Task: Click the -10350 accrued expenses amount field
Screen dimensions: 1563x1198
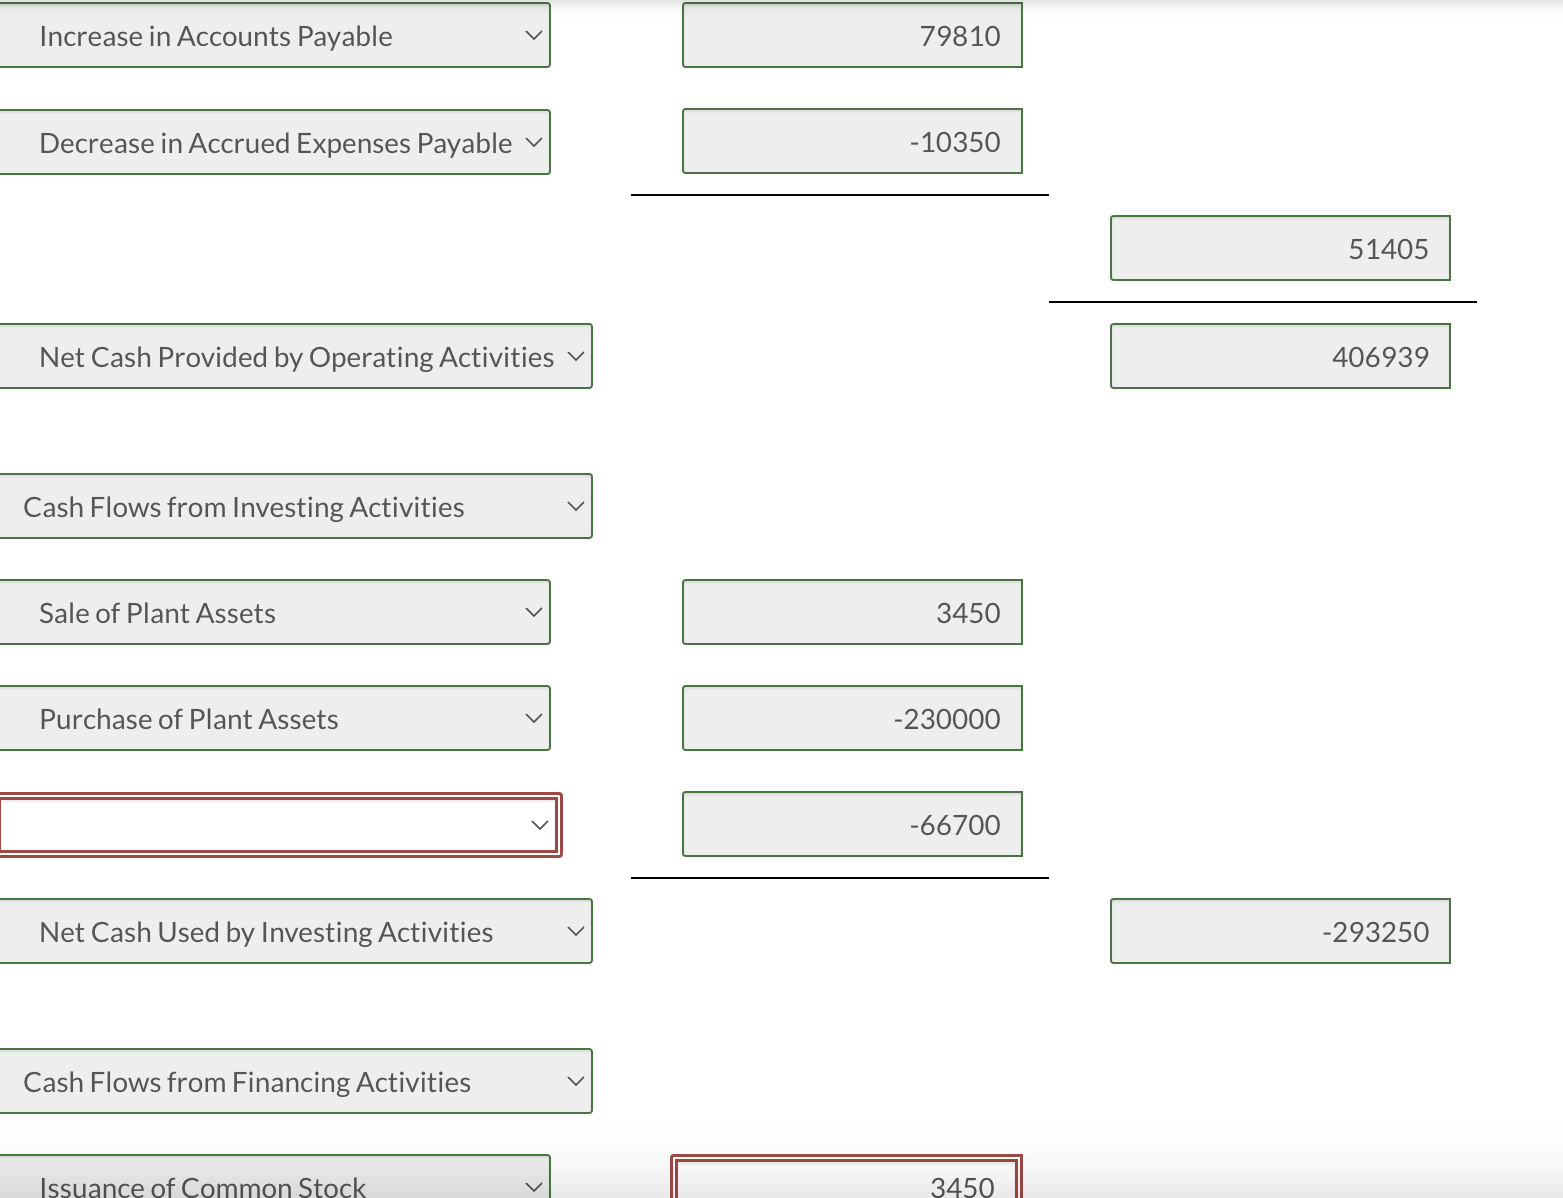Action: [851, 141]
